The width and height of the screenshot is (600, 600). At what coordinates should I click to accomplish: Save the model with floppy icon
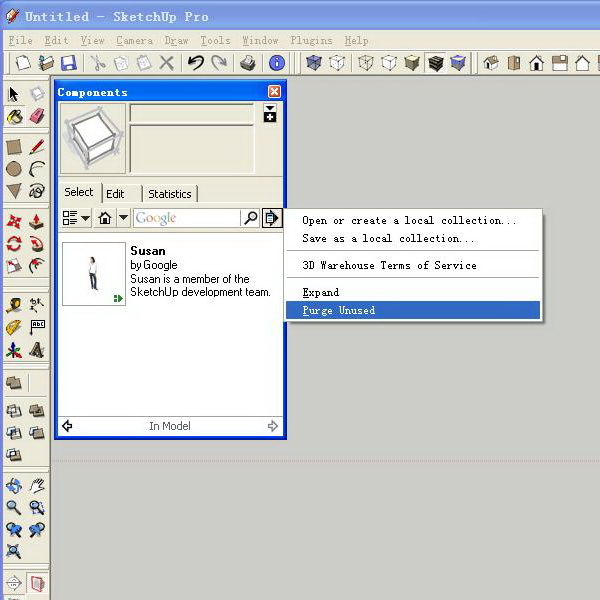tap(69, 63)
